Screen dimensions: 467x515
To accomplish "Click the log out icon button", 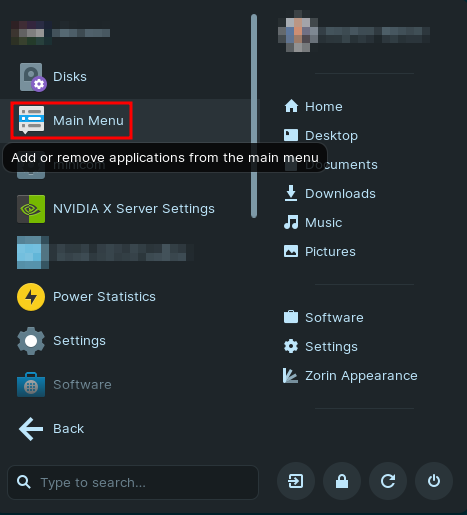I will (296, 481).
